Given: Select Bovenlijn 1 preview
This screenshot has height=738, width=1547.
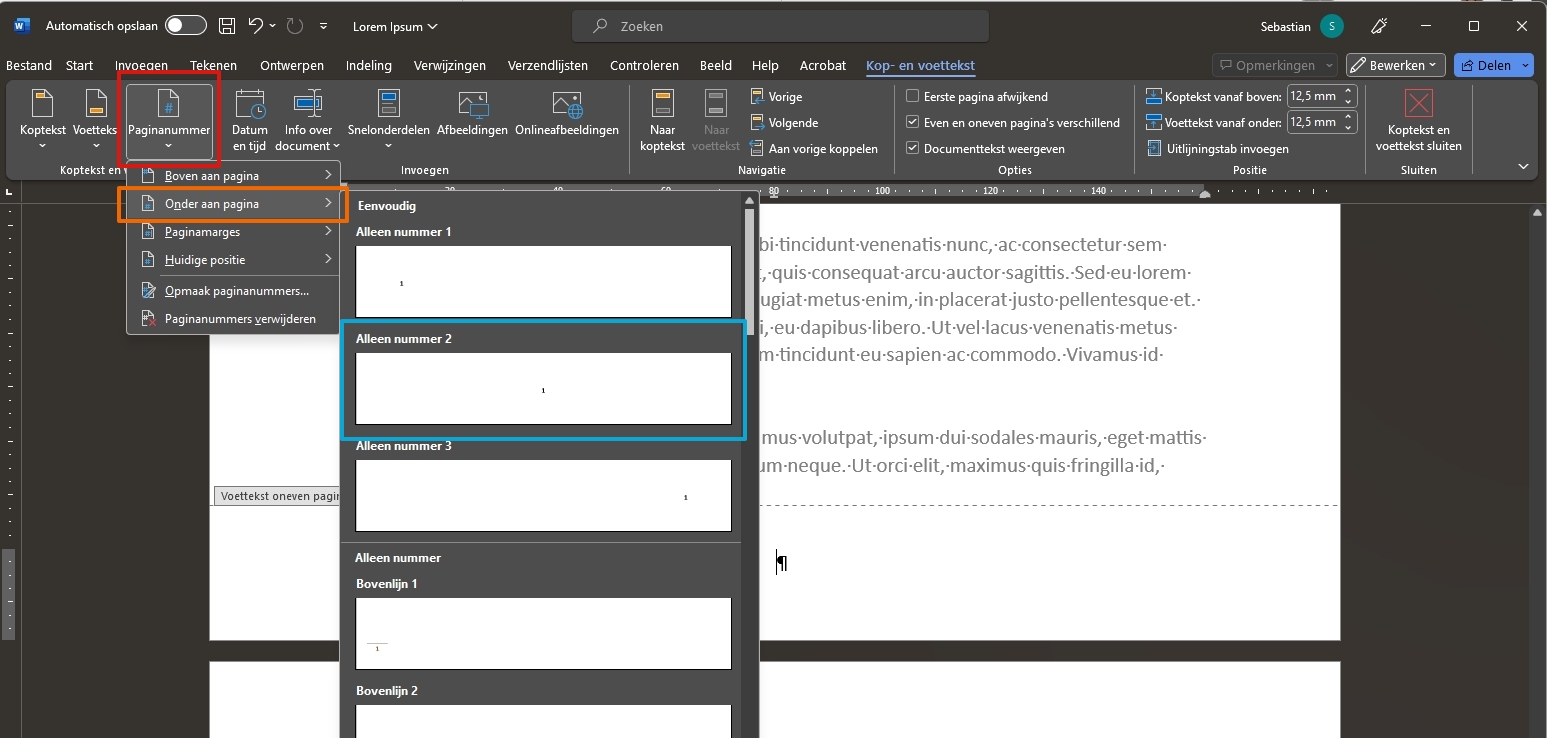Looking at the screenshot, I should pyautogui.click(x=543, y=633).
